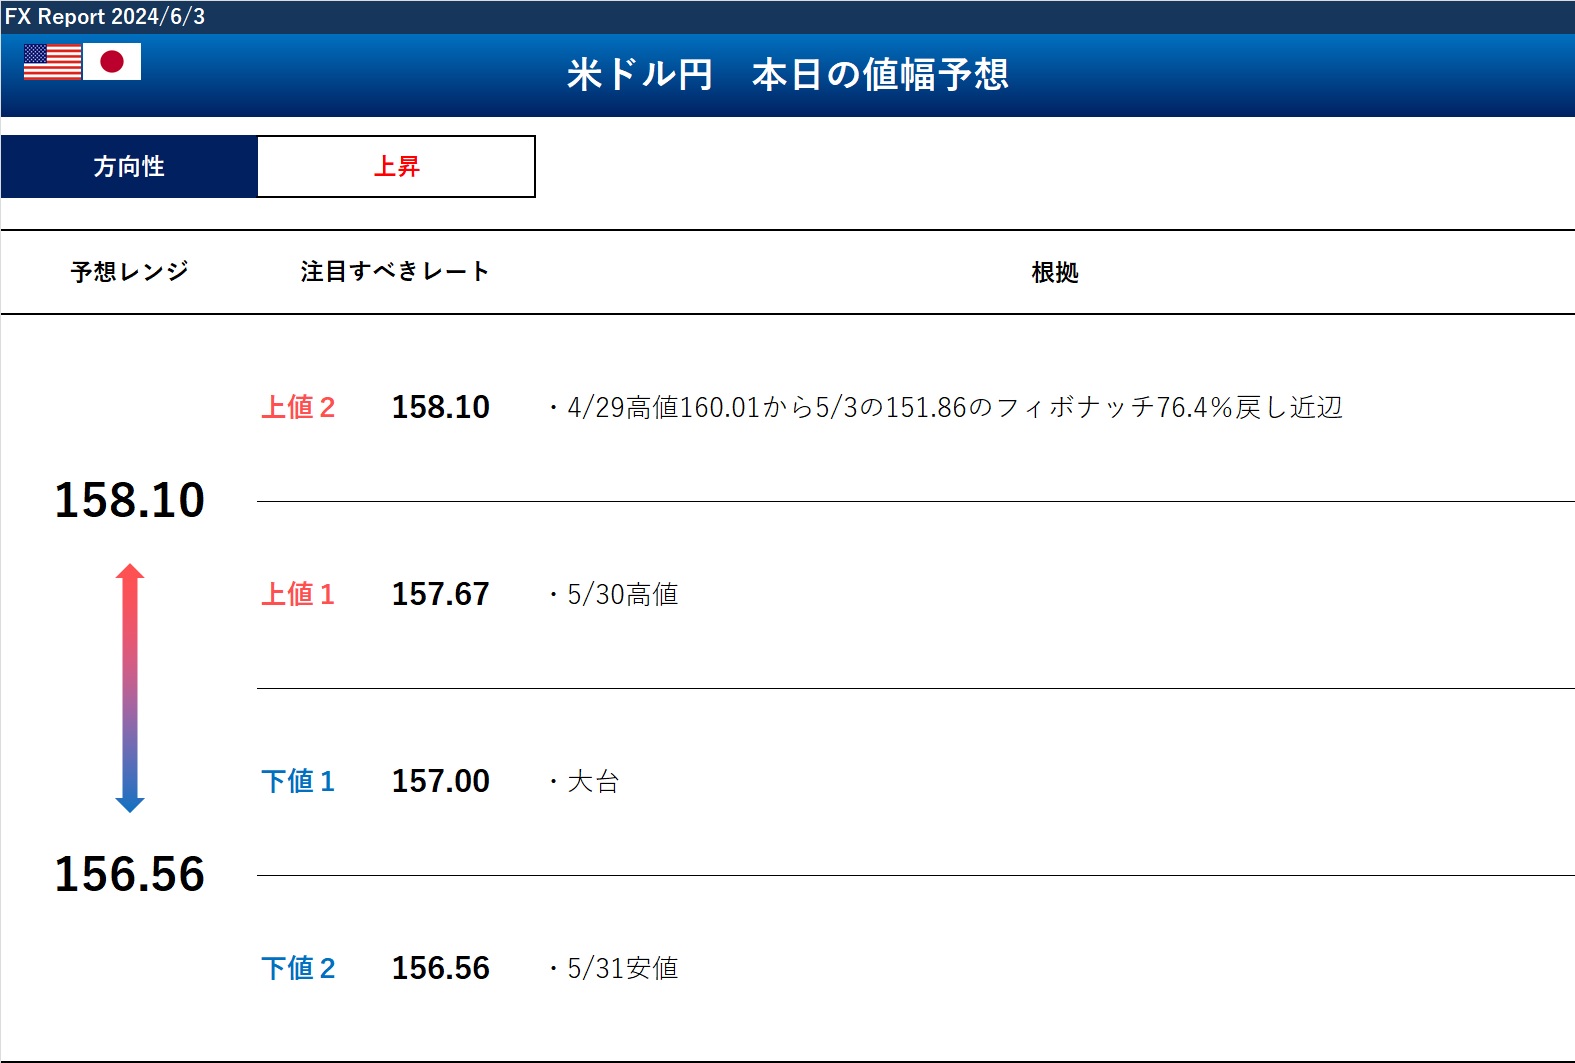Select the 上値１ label
This screenshot has width=1575, height=1063.
[x=298, y=595]
